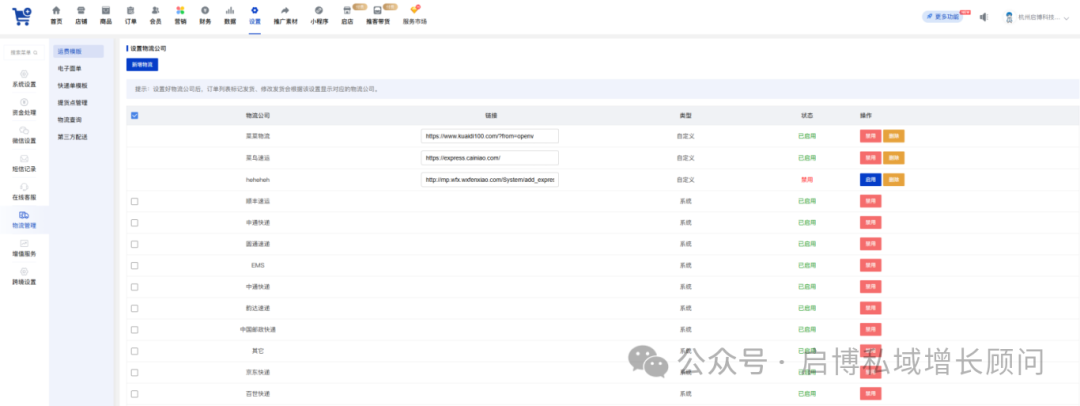This screenshot has height=406, width=1080.
Task: Tick the EMS row checkbox
Action: click(x=135, y=265)
